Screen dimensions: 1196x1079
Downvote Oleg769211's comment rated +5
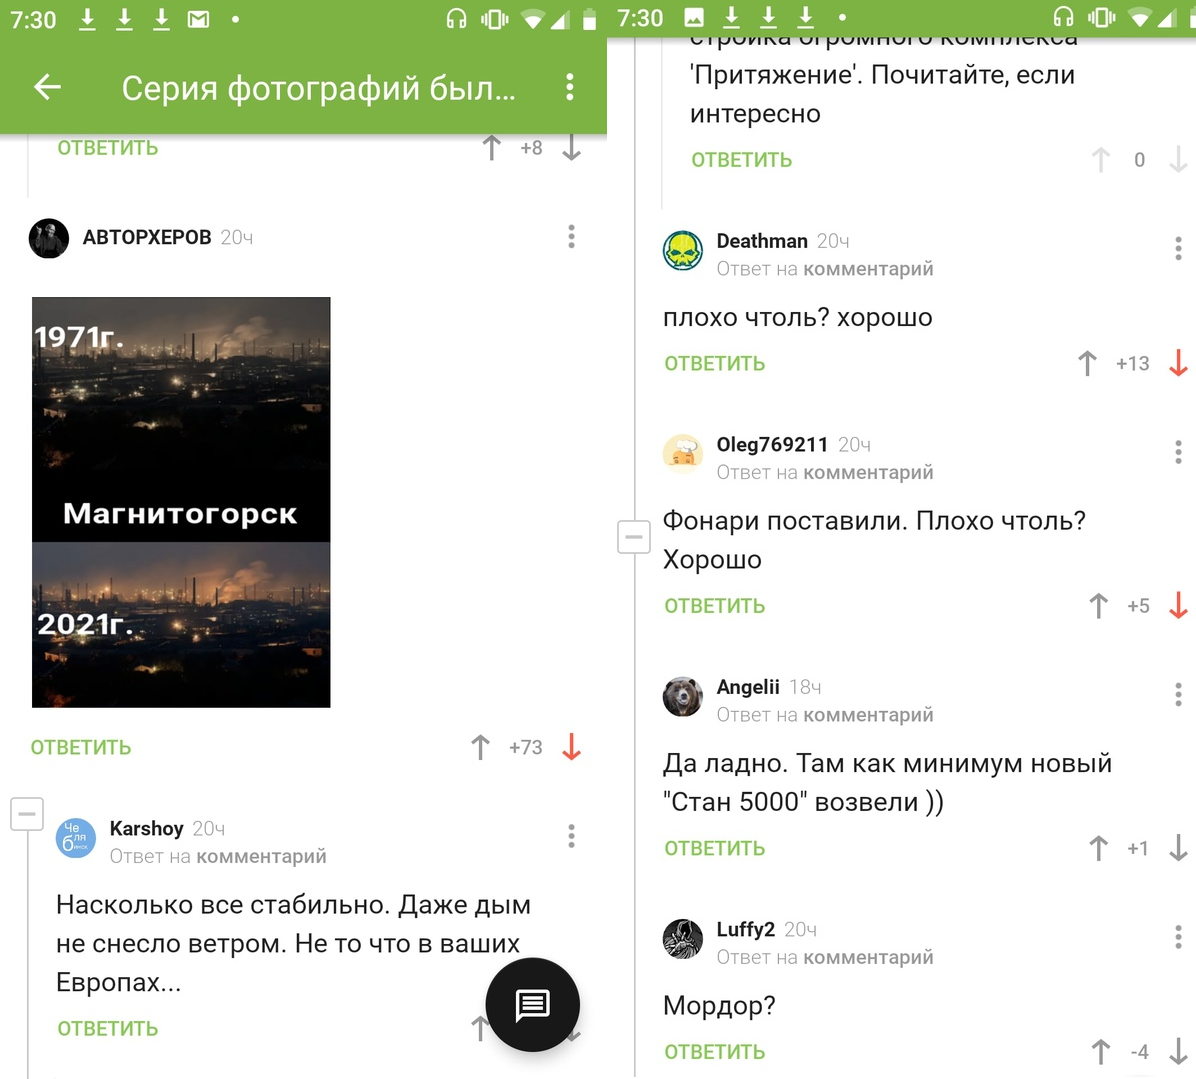click(1178, 606)
